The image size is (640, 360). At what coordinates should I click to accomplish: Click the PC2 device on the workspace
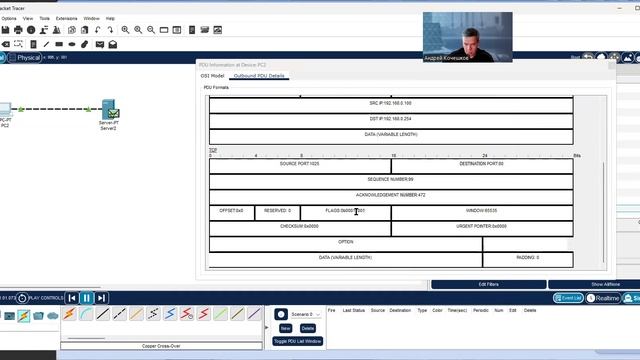point(5,109)
